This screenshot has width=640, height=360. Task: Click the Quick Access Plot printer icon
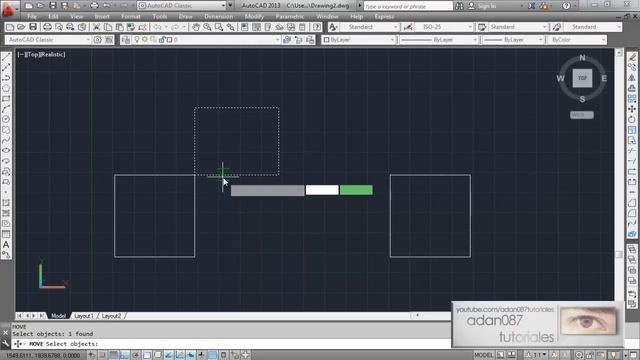(94, 6)
